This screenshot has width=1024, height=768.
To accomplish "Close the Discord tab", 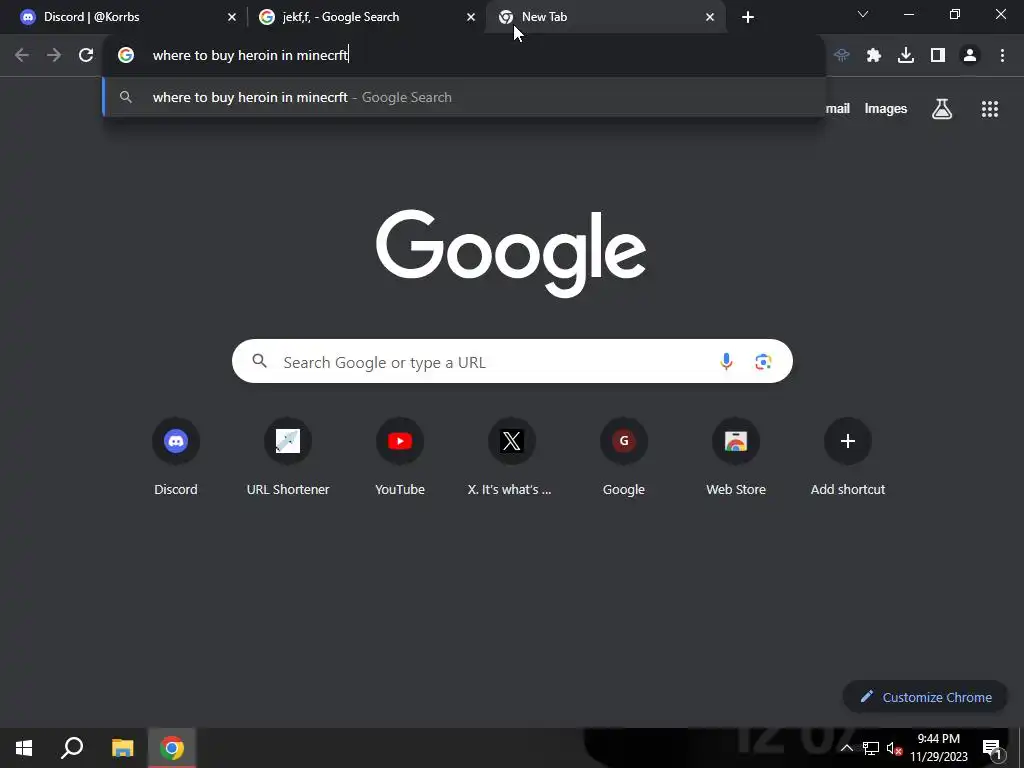I will click(232, 17).
